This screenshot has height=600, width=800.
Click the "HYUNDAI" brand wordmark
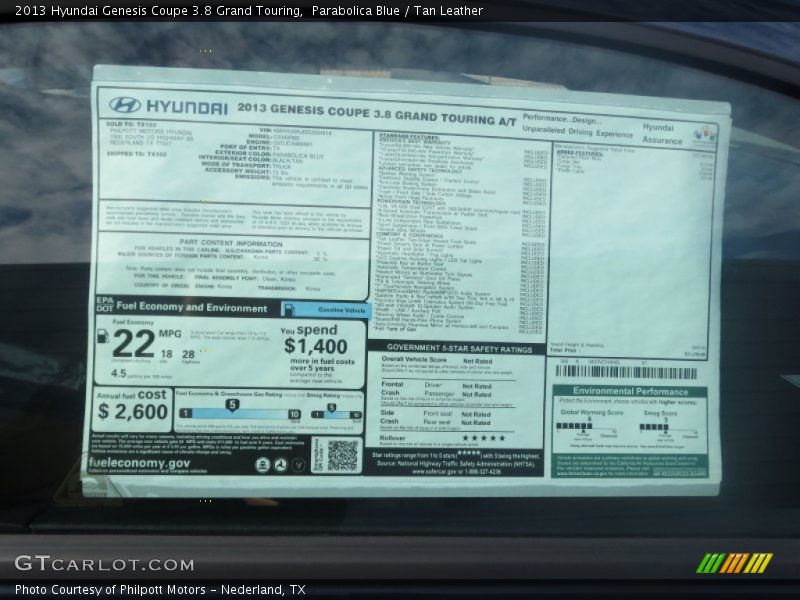point(187,107)
